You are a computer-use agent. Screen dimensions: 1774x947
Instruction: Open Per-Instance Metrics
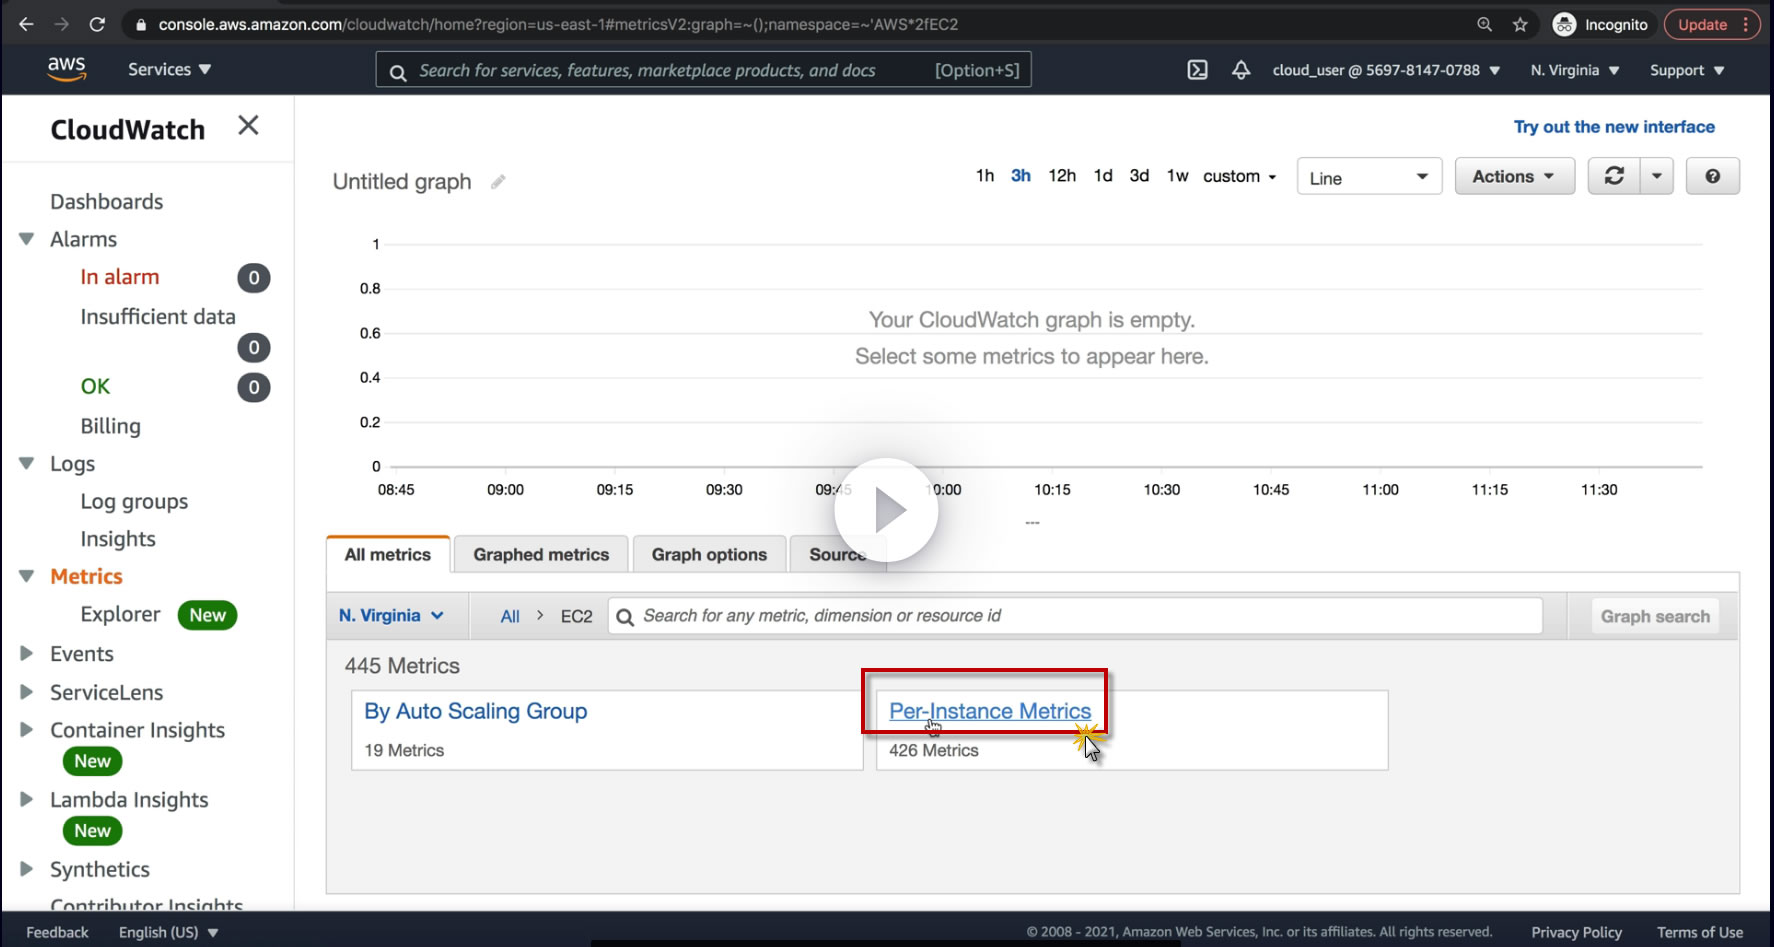990,711
